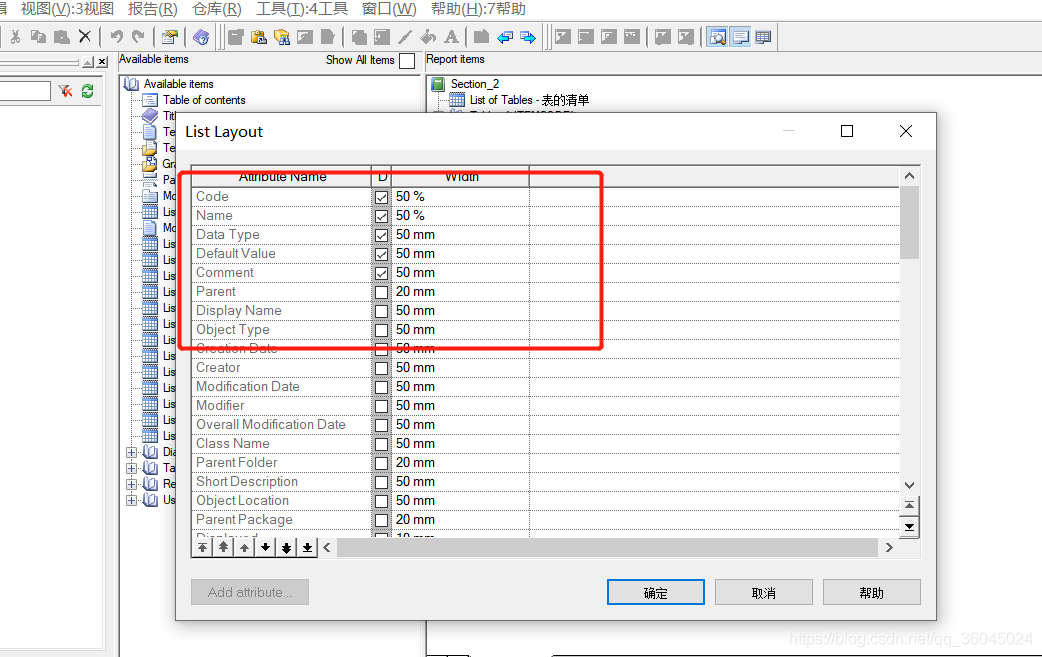
Task: Select 'List of Tables - 表的清单' report item
Action: 529,100
